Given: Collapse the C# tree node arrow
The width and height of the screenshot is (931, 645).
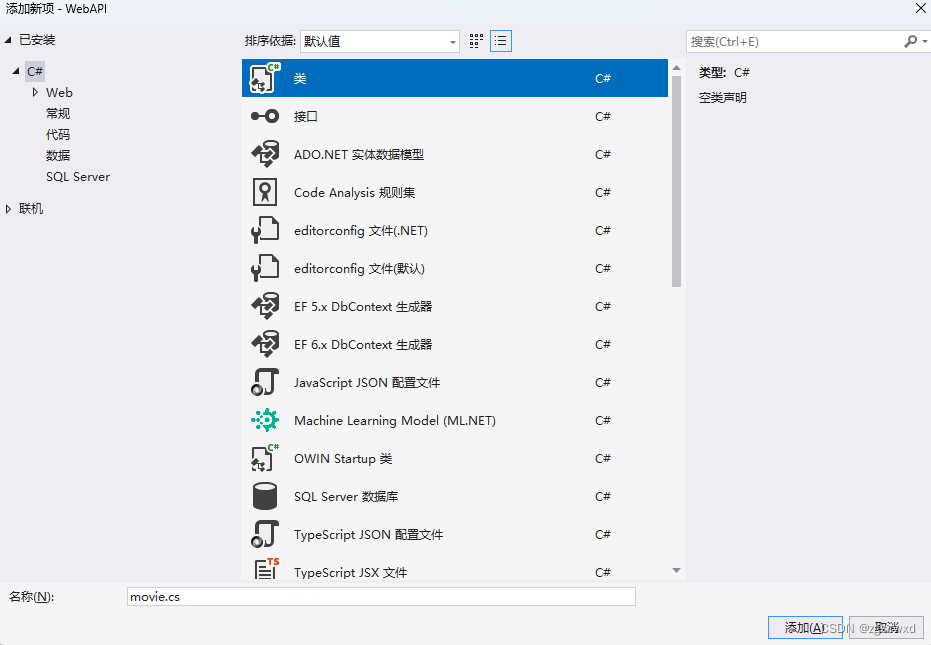Looking at the screenshot, I should pos(16,71).
